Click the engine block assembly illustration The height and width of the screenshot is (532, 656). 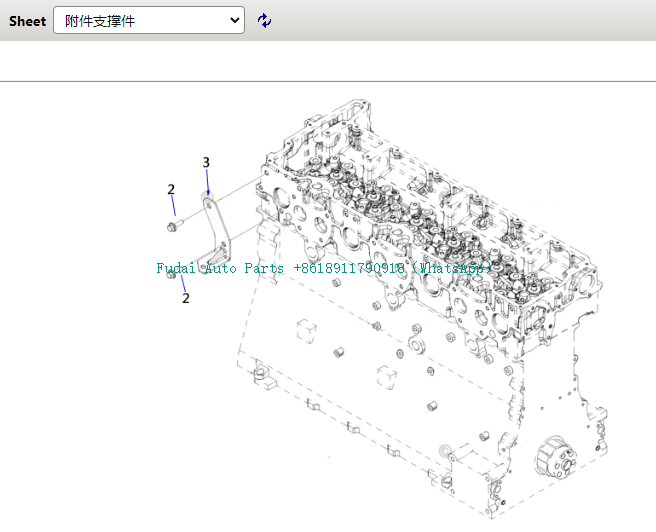(420, 309)
